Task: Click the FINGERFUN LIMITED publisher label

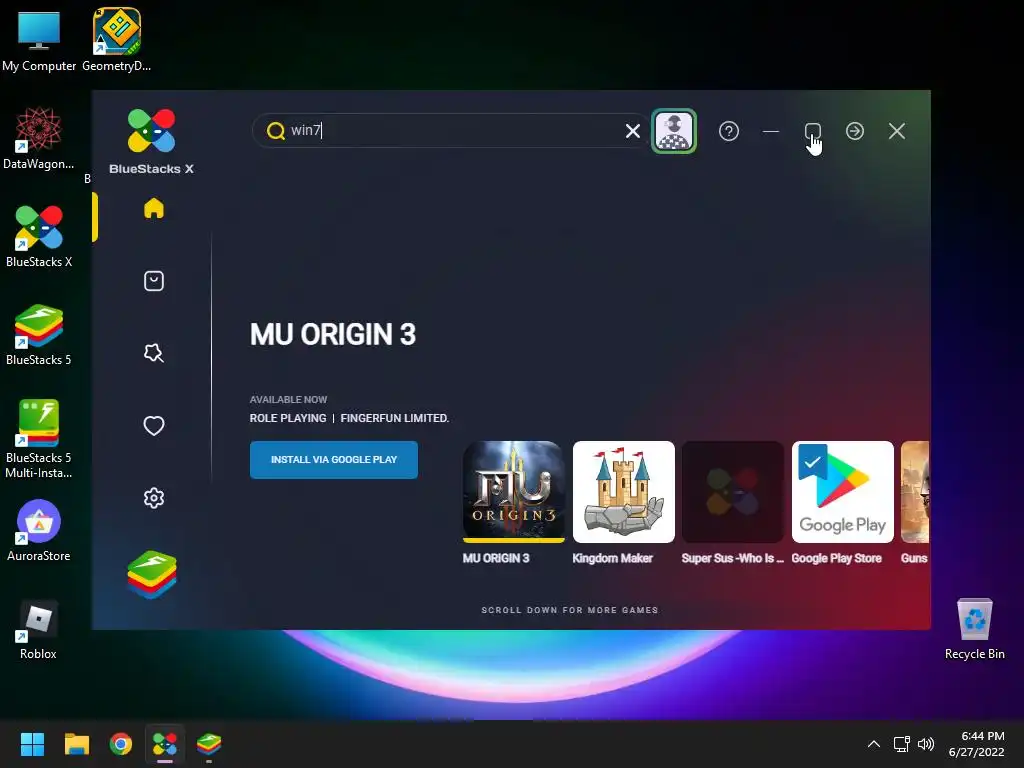Action: 394,418
